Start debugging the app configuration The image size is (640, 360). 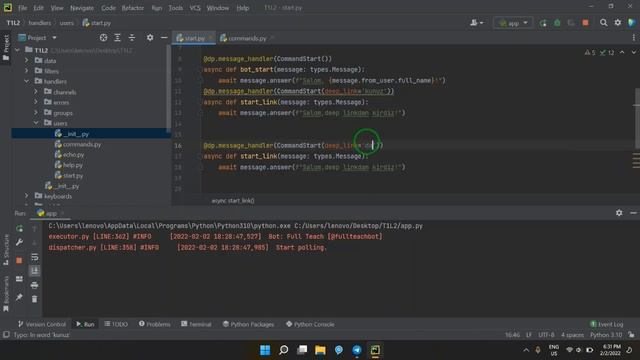557,23
